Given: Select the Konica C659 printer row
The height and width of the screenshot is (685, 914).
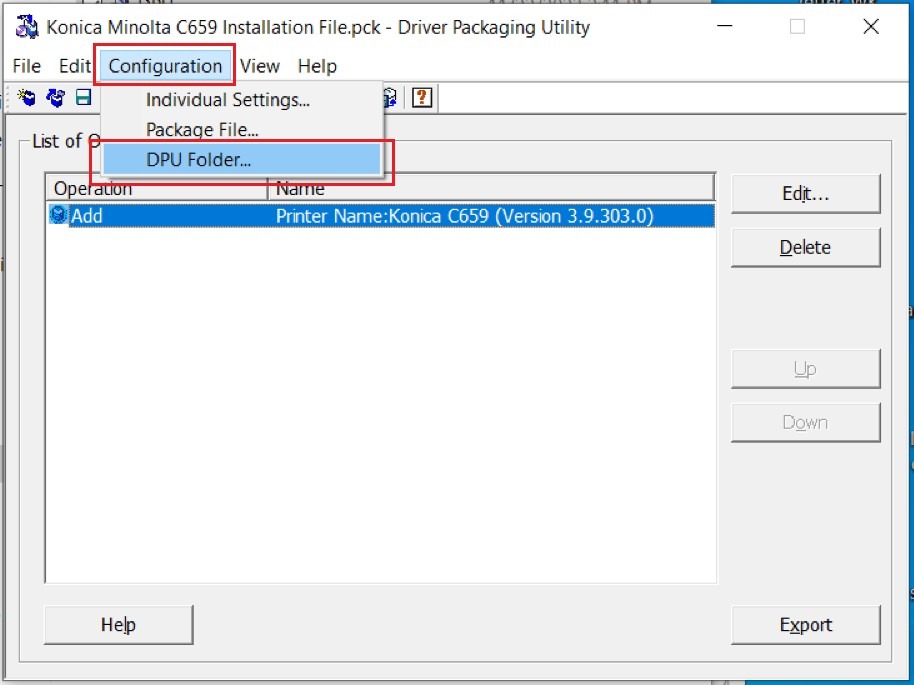Looking at the screenshot, I should point(464,215).
